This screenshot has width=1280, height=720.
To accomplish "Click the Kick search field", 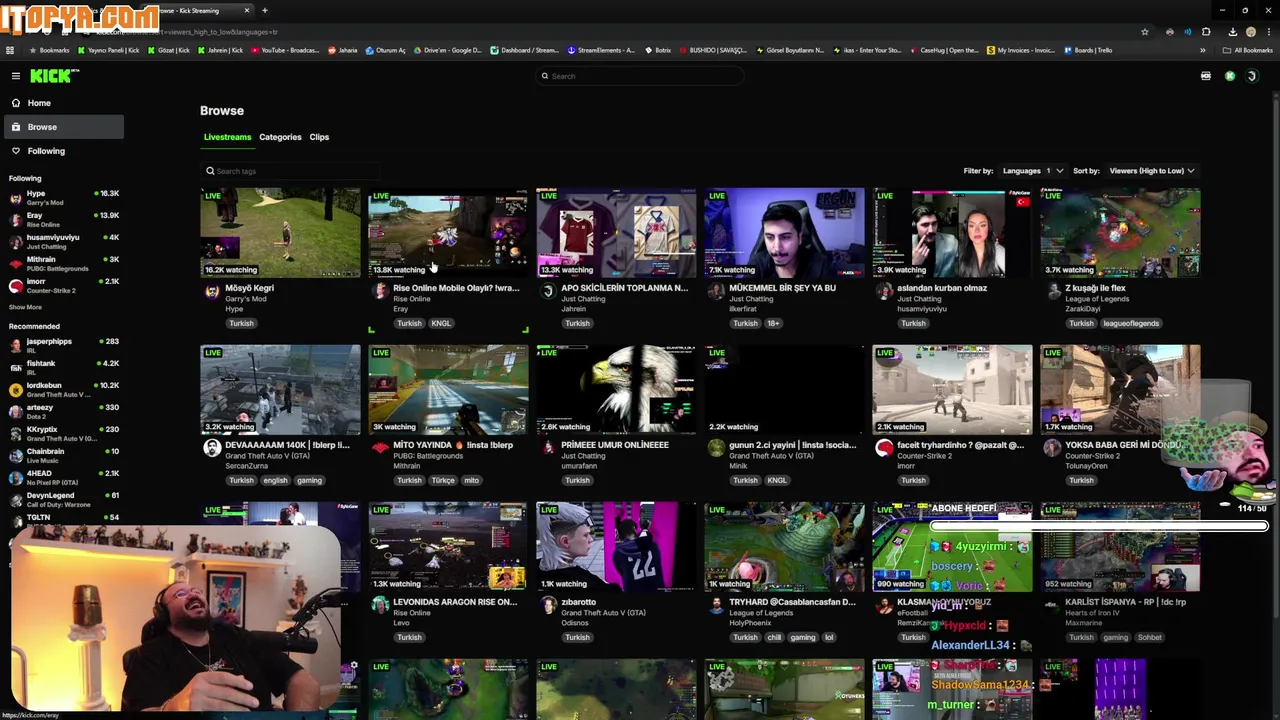I will 640,76.
